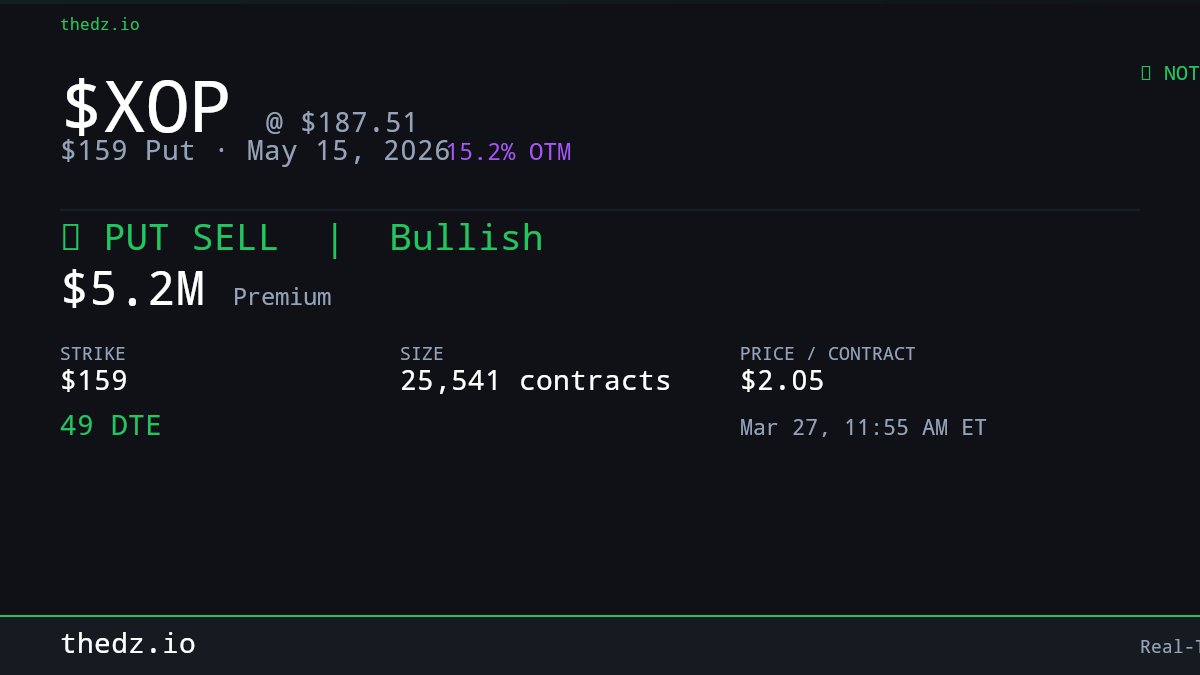Click the icon before PUT SELL

70,238
